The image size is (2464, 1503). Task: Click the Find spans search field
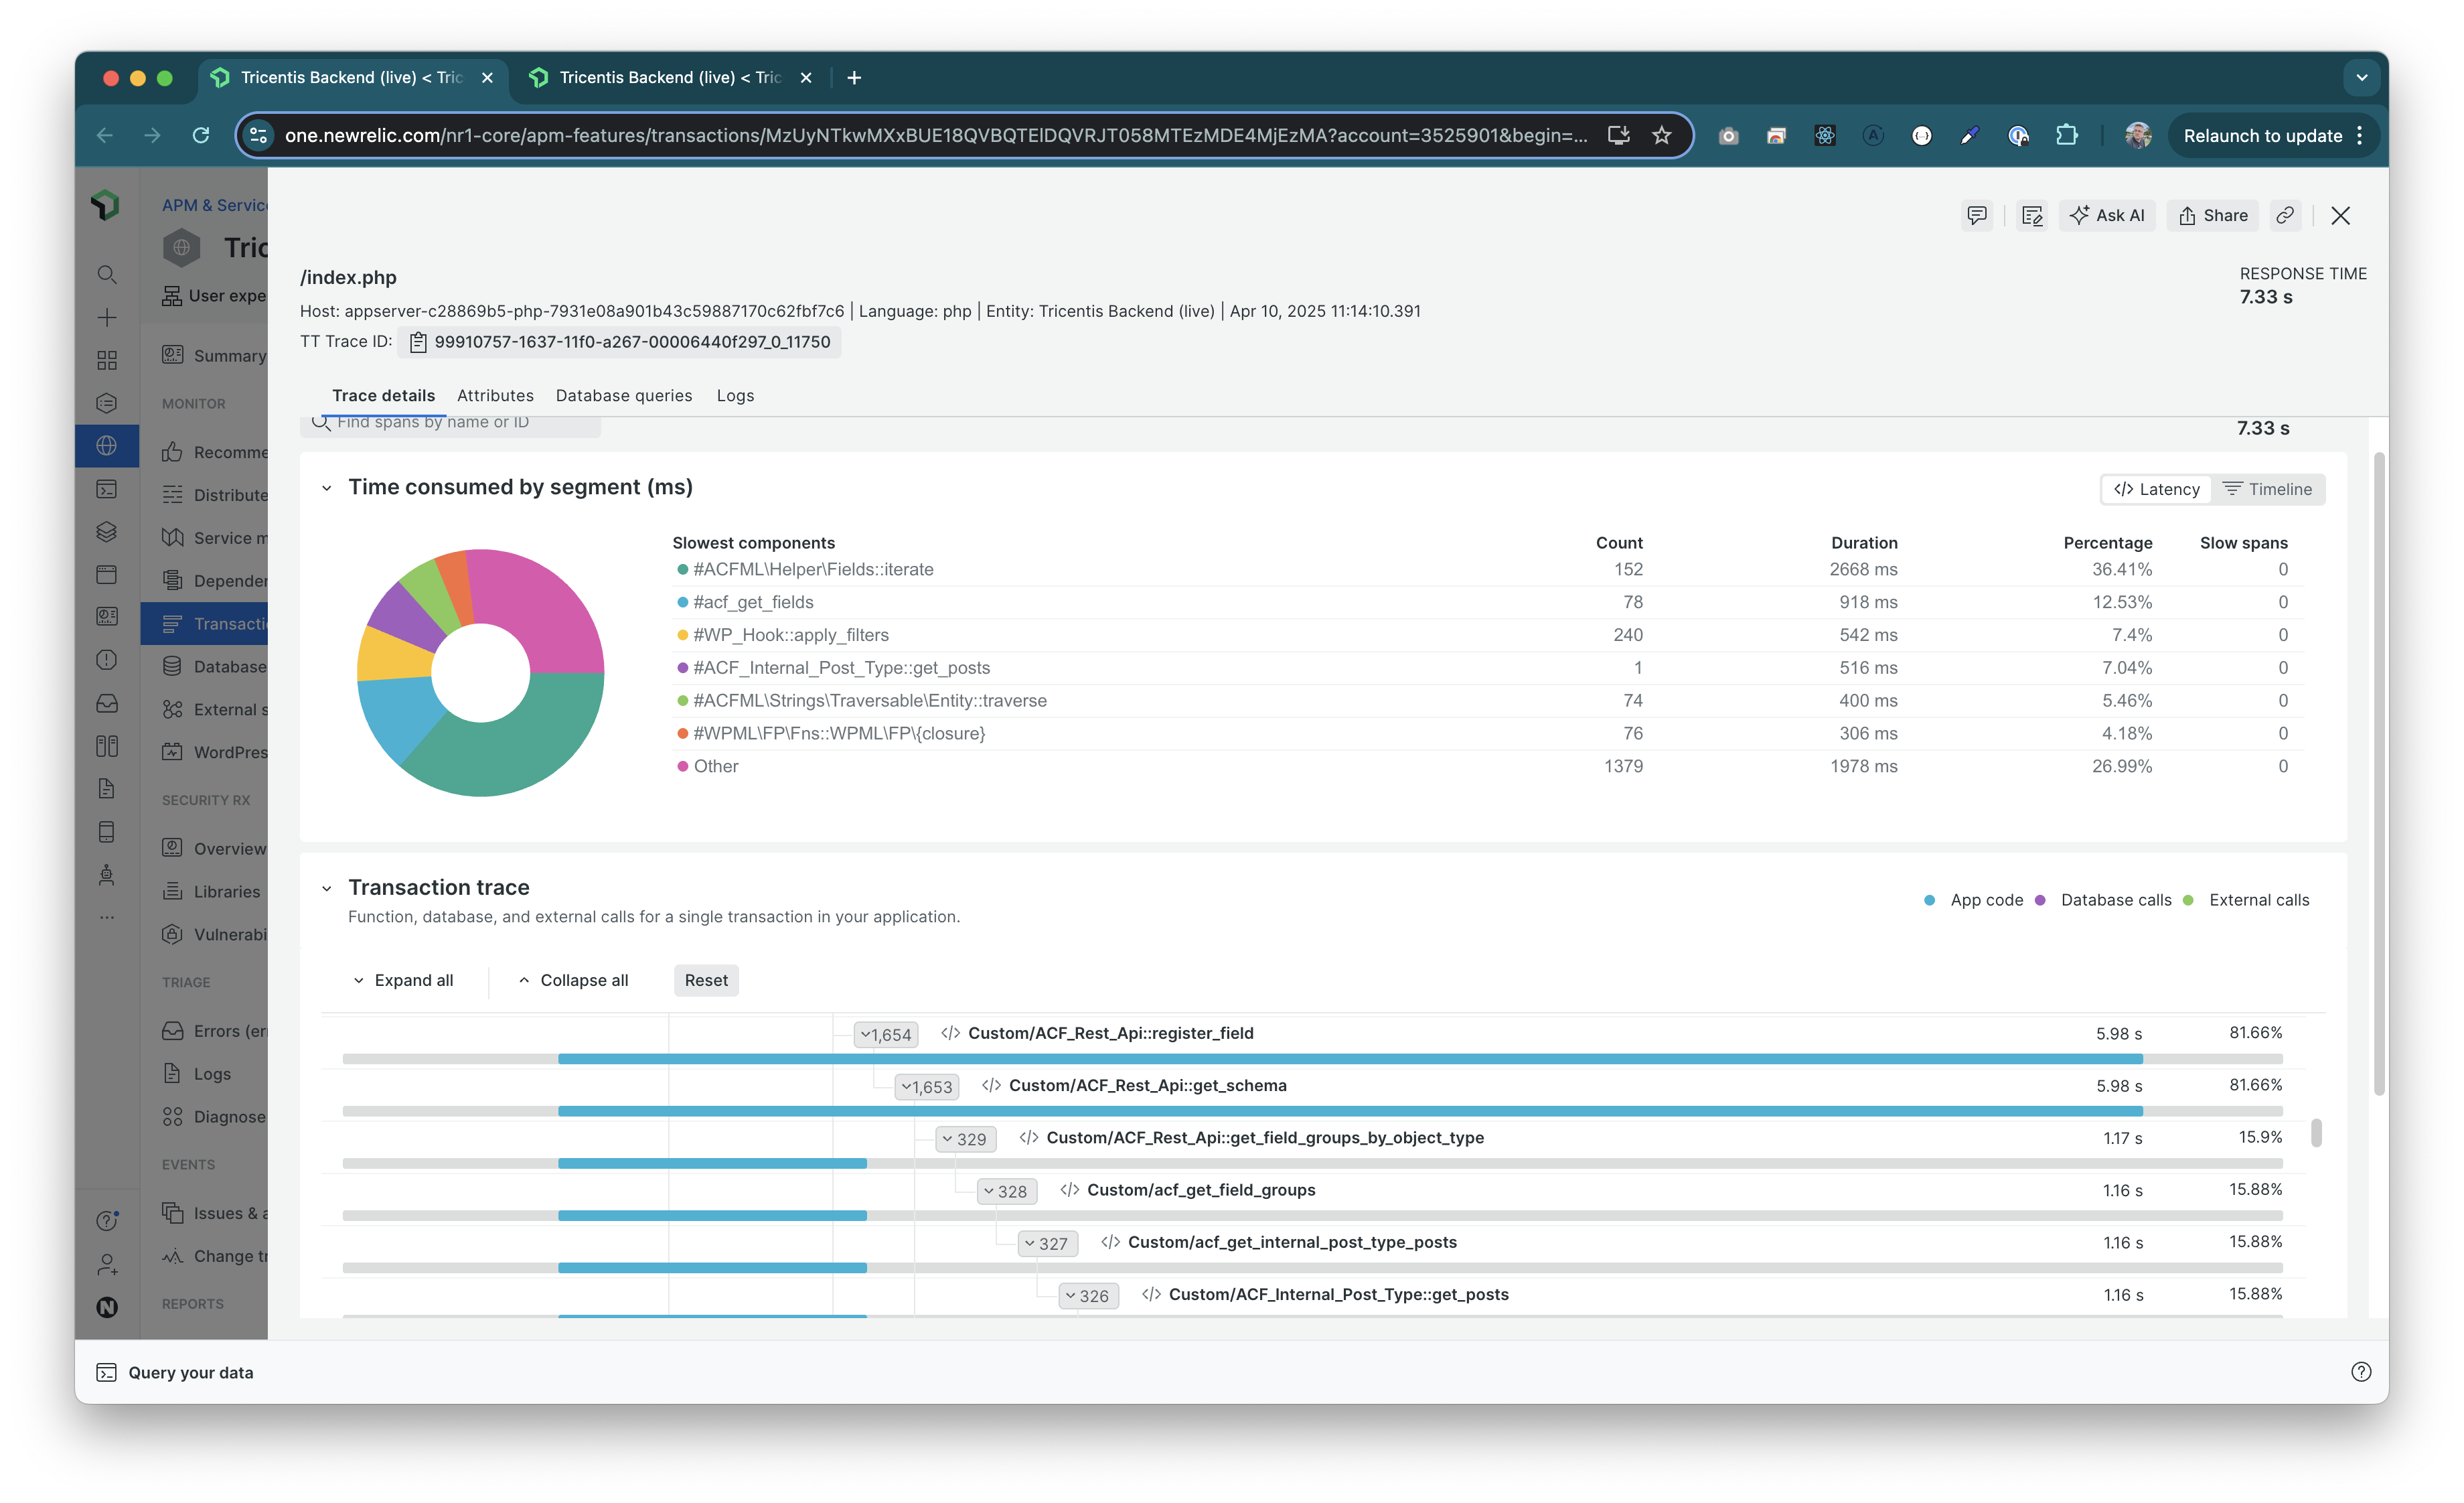[450, 423]
